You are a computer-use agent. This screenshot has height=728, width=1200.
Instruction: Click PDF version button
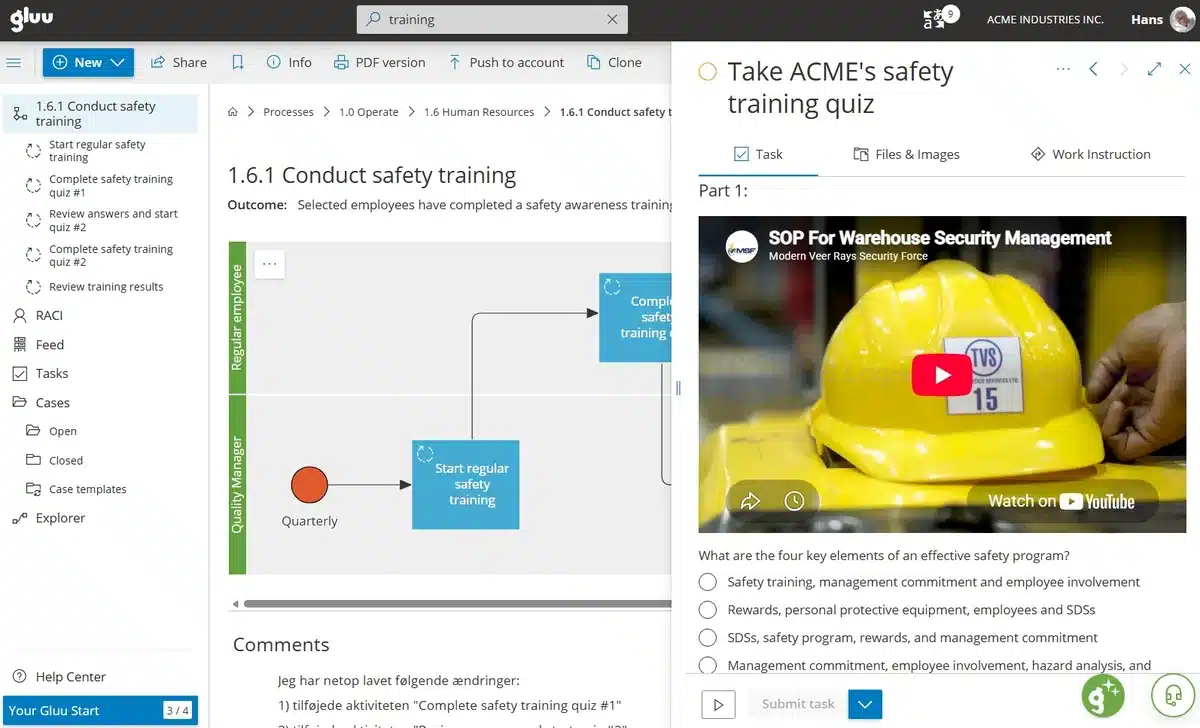click(x=380, y=62)
